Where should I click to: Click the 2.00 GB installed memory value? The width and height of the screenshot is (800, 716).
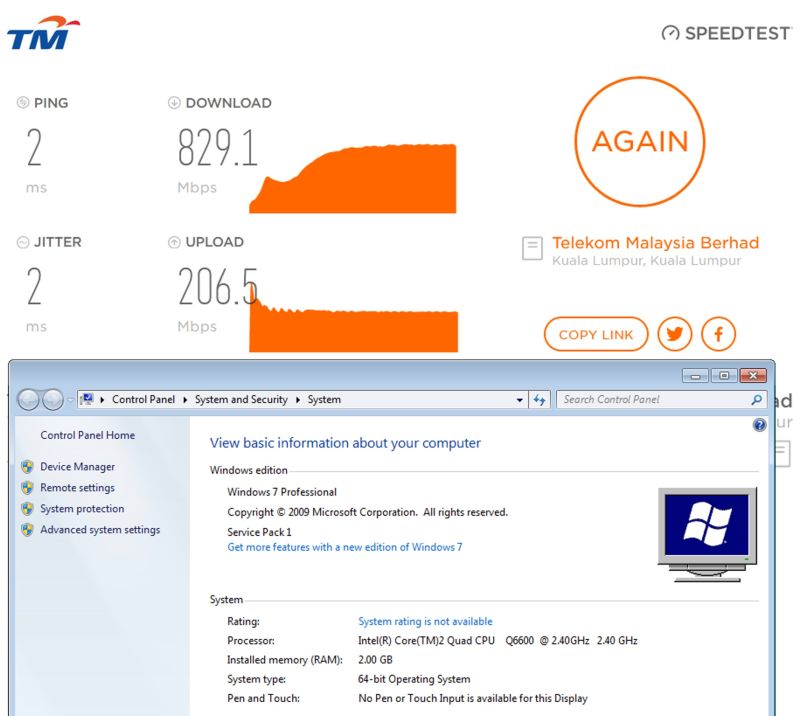pos(376,660)
